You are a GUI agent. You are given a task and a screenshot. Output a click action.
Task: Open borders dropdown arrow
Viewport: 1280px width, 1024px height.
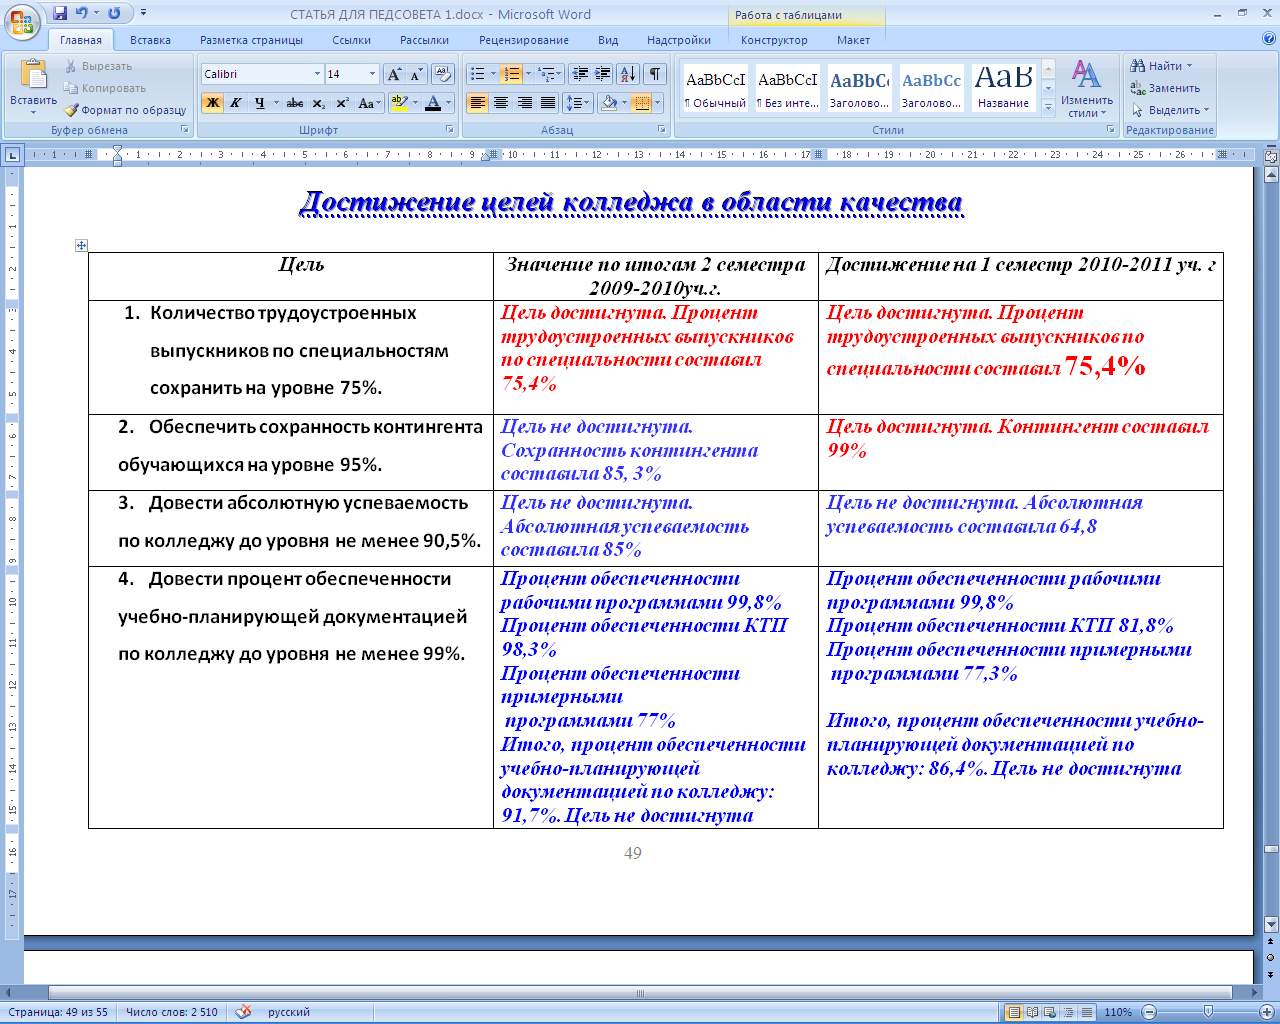click(x=657, y=103)
